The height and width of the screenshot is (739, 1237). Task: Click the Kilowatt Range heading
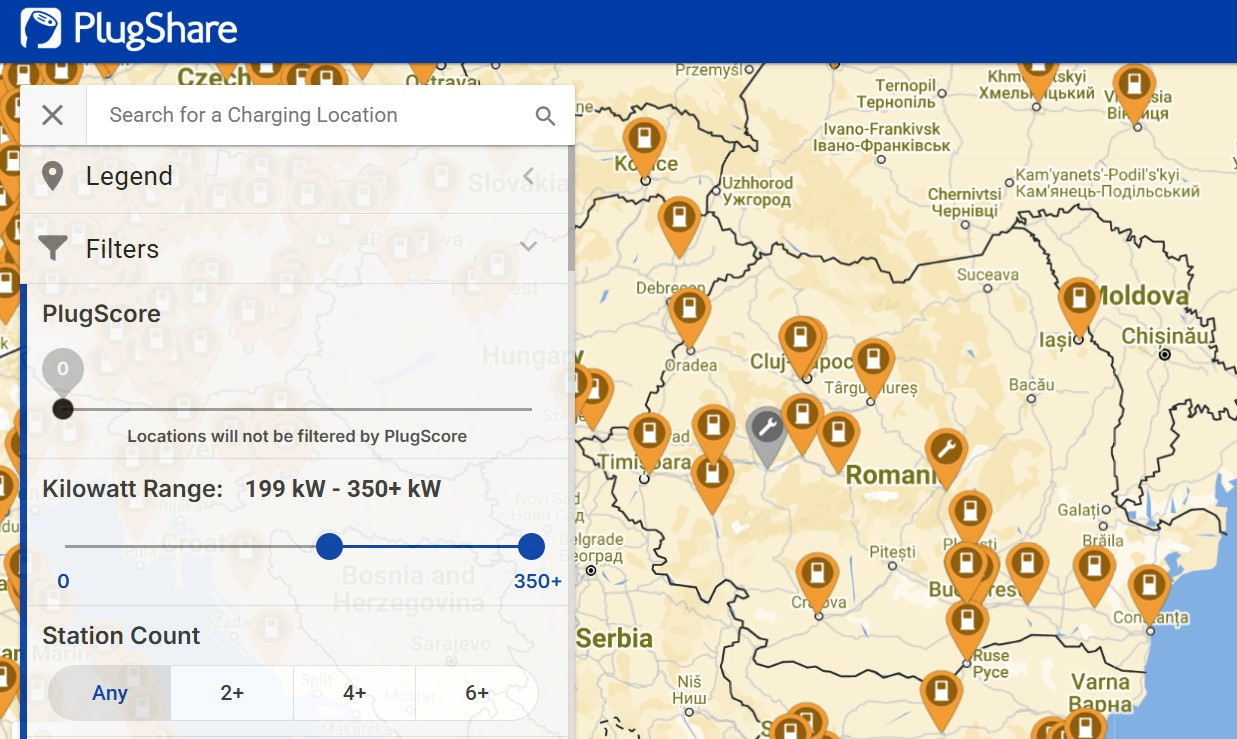(x=132, y=489)
